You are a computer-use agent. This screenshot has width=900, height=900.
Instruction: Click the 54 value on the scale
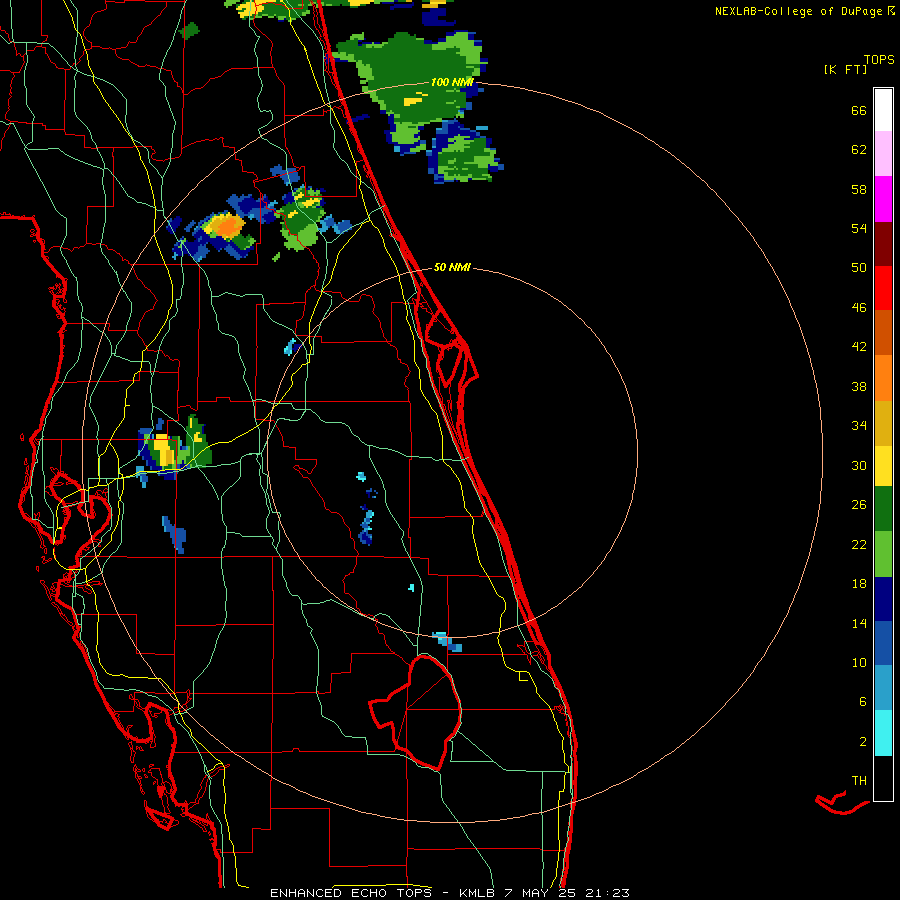pos(859,228)
